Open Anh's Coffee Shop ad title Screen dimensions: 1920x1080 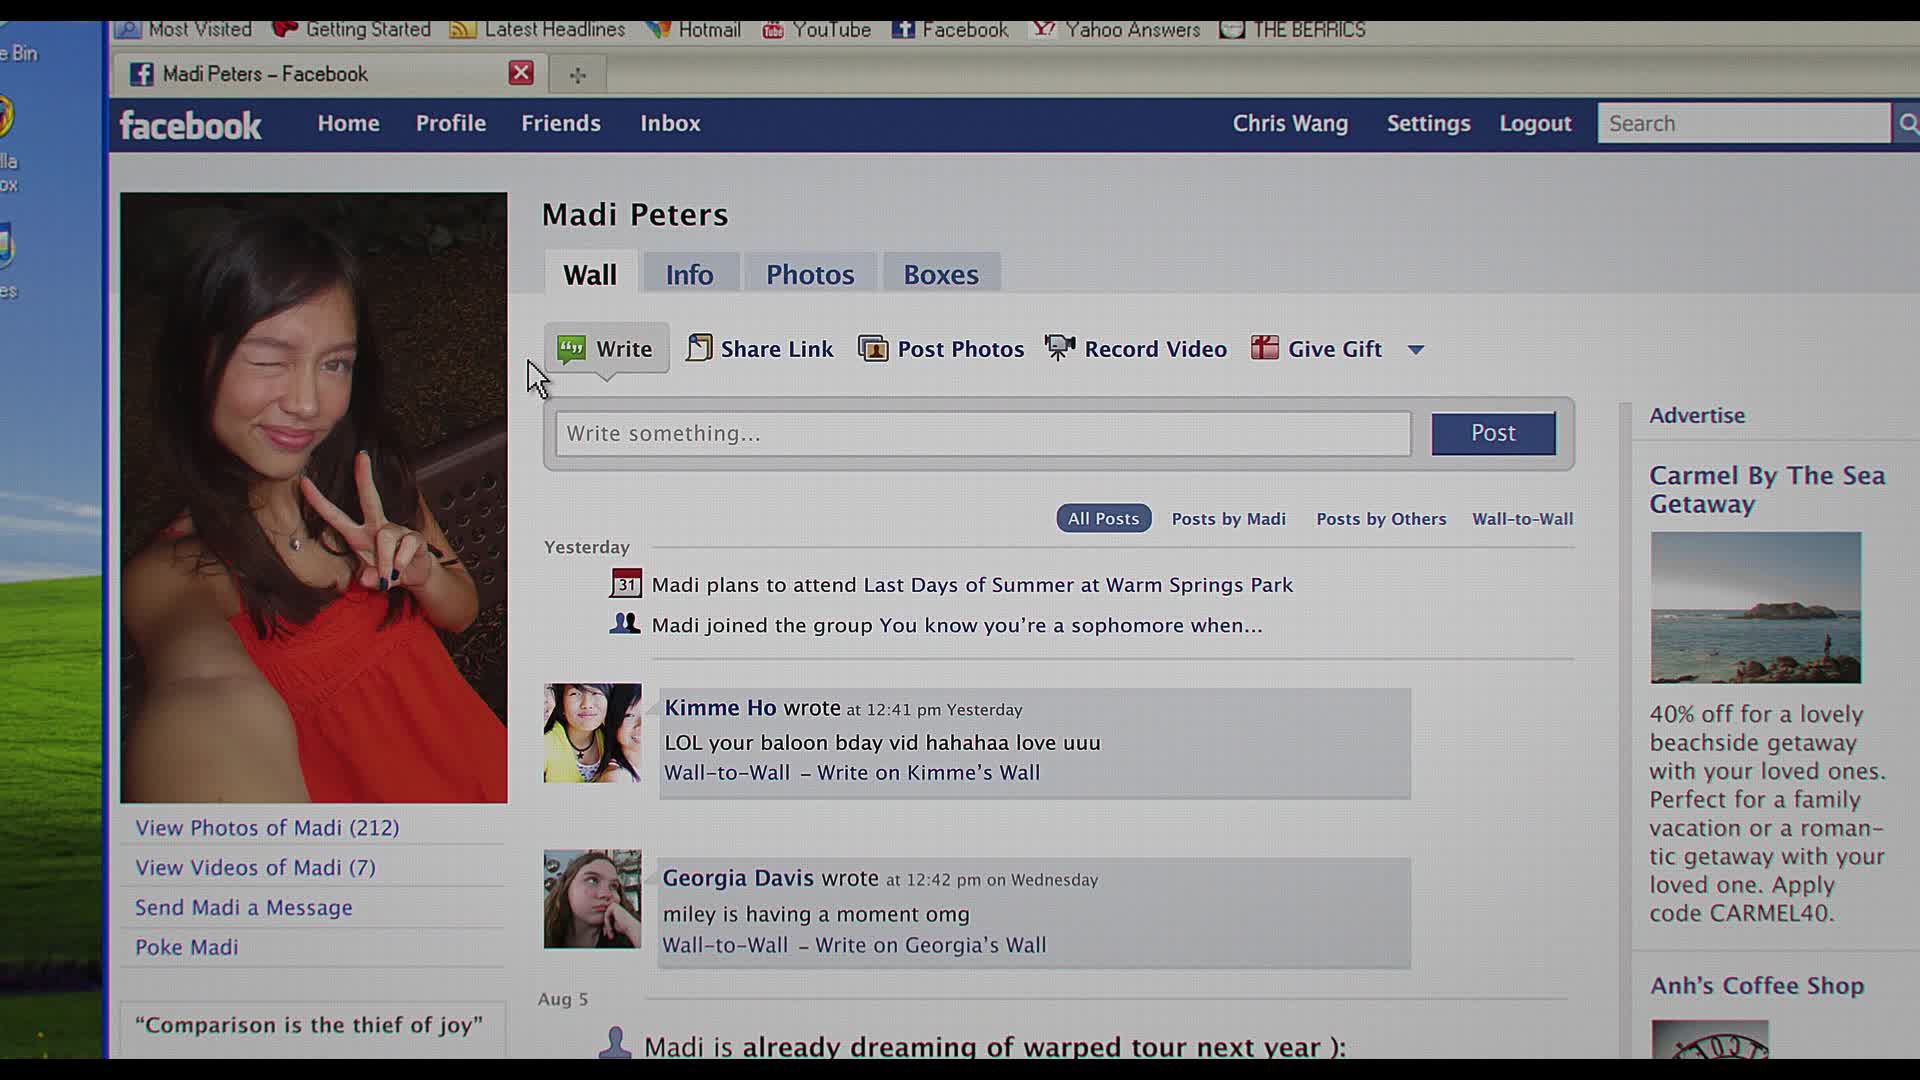[x=1757, y=986]
